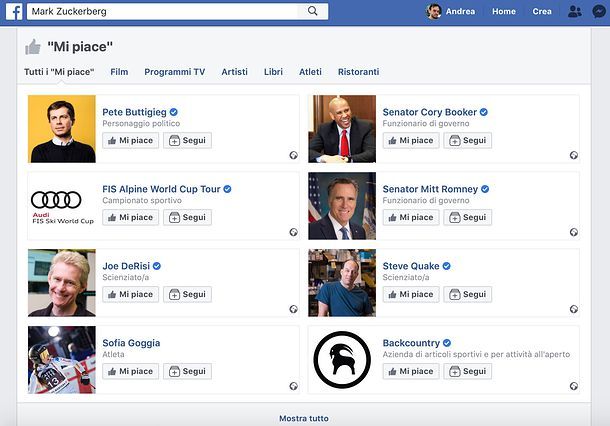Like the Joe DeRisi page
The image size is (610, 426).
point(131,295)
